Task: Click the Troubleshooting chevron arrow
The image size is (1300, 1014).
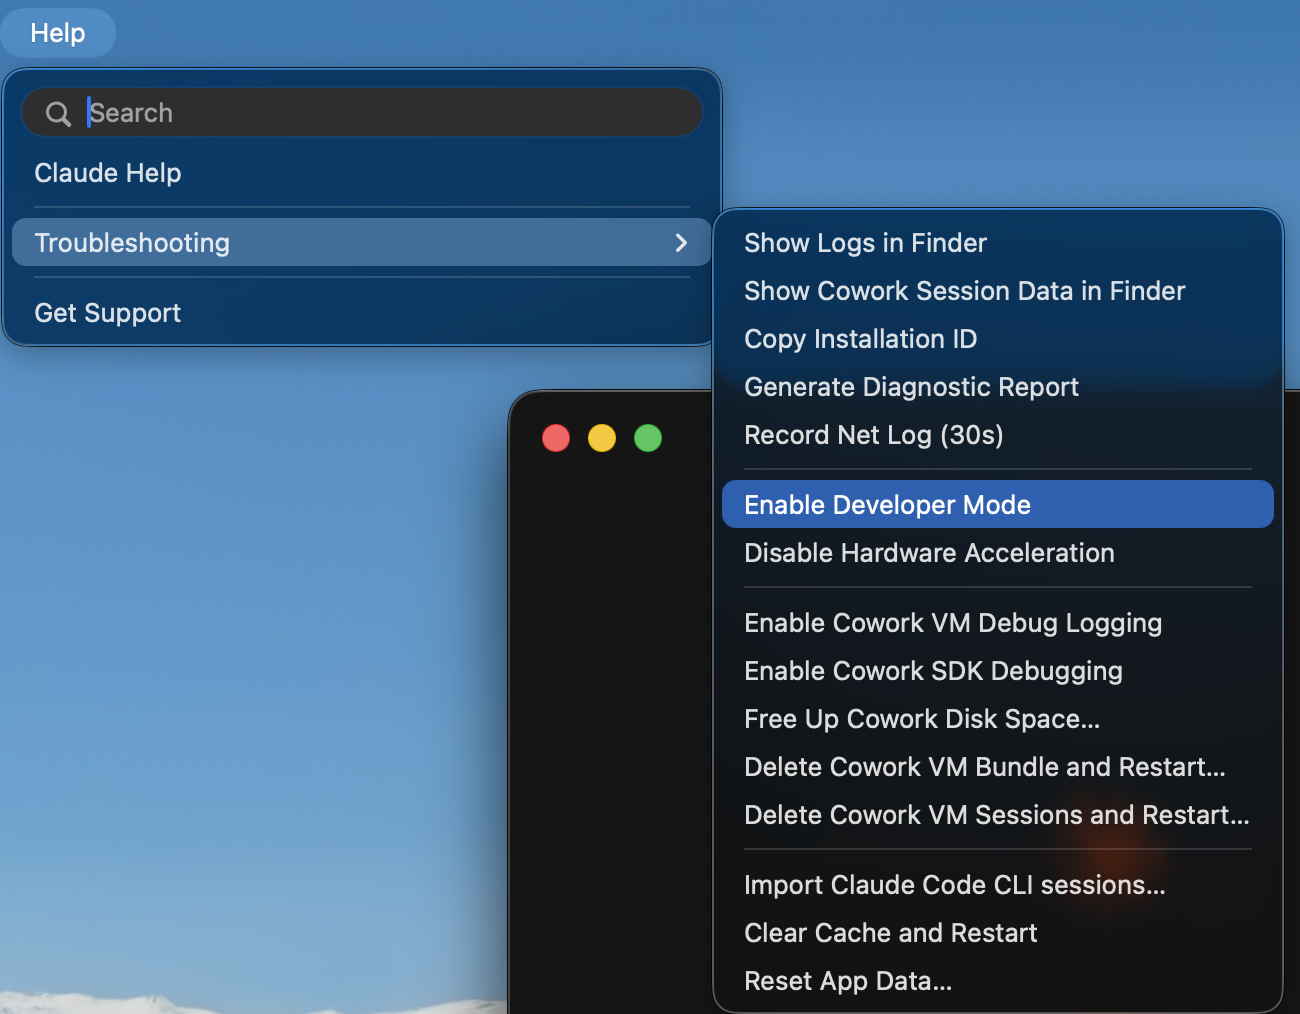Action: click(681, 243)
